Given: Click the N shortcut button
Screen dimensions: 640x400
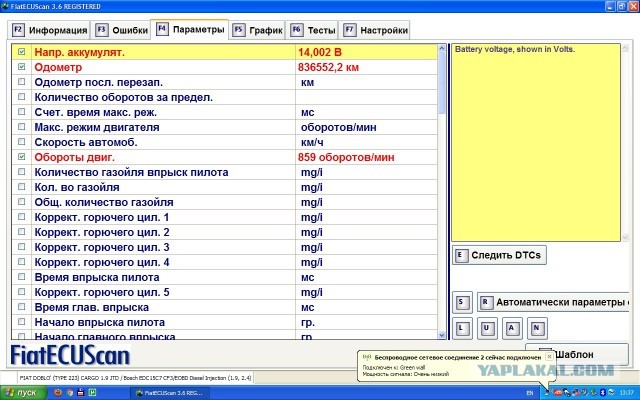Looking at the screenshot, I should [x=537, y=328].
